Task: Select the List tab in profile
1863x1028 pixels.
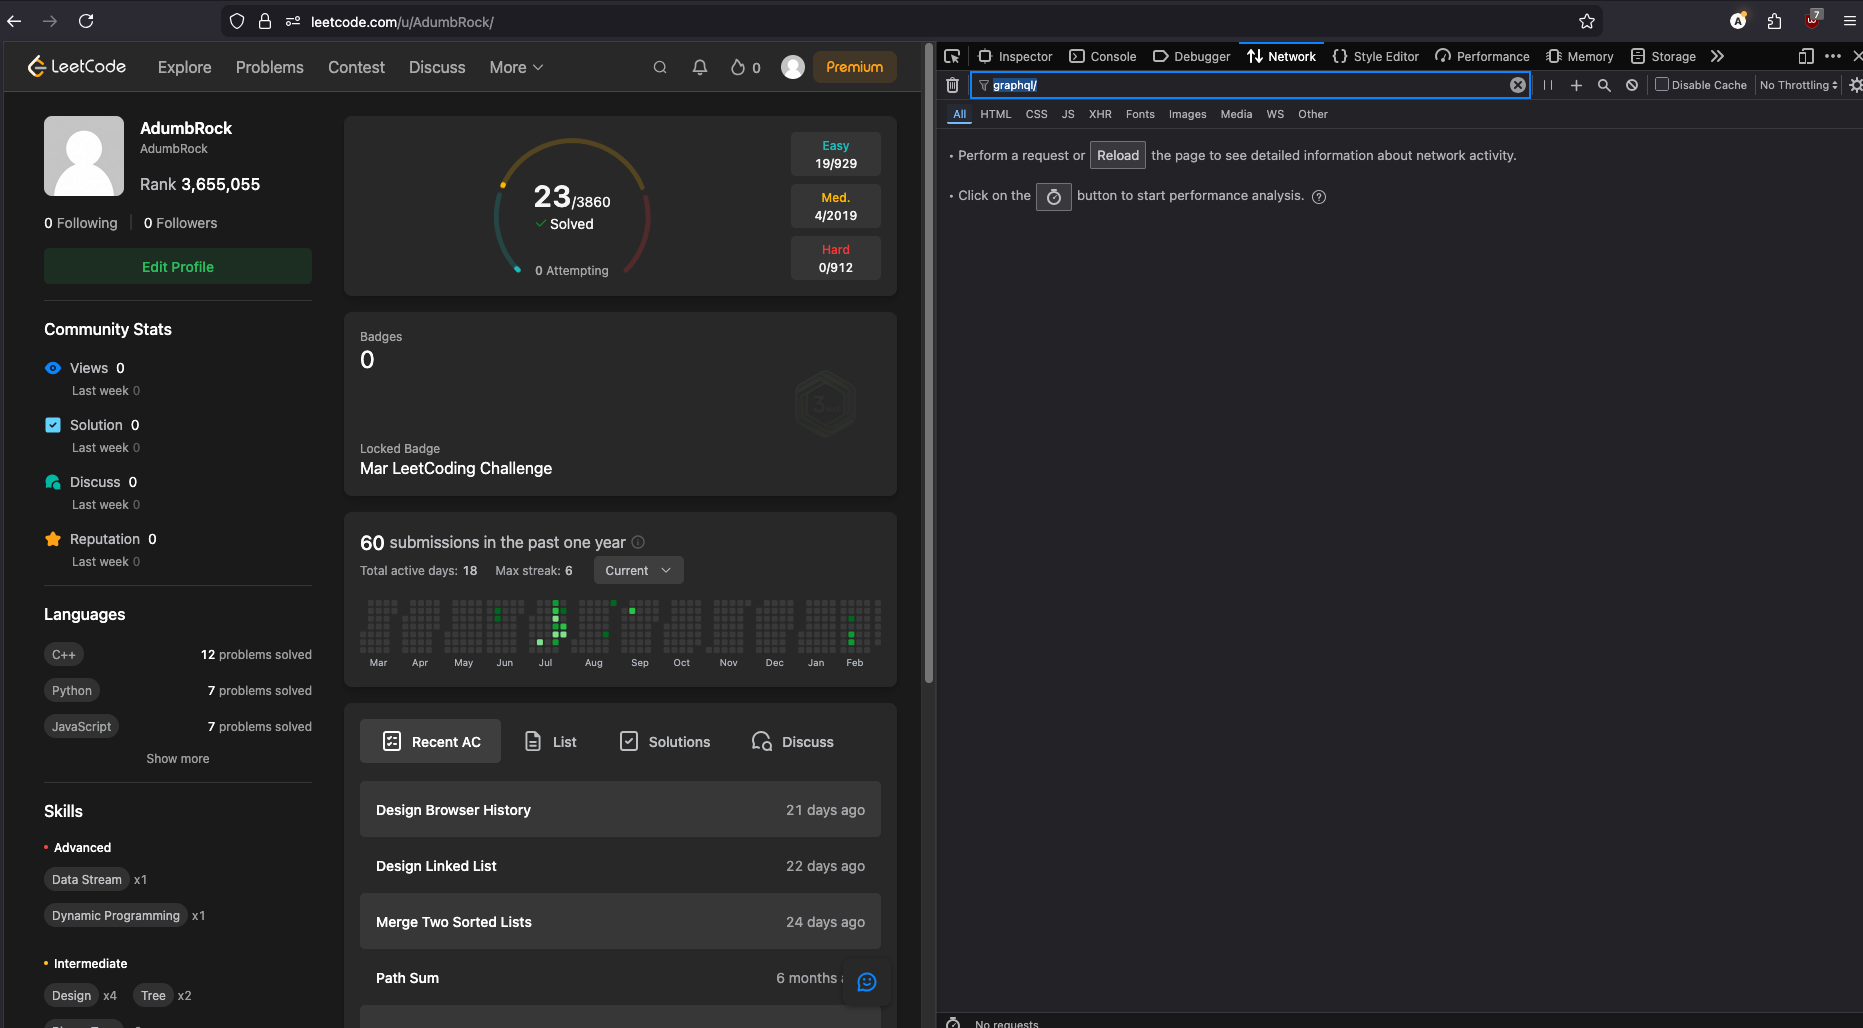Action: coord(551,741)
